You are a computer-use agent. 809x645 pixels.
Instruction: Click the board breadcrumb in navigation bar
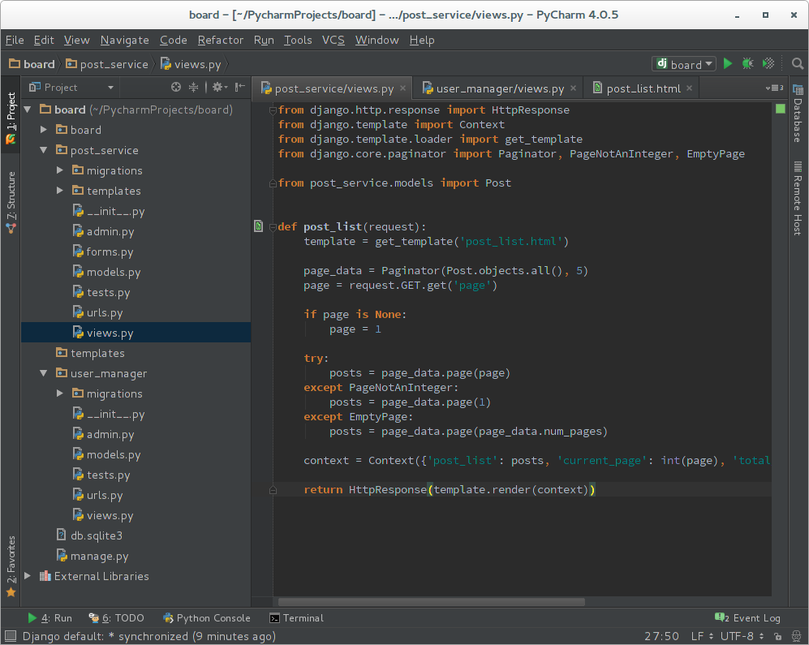click(x=32, y=64)
